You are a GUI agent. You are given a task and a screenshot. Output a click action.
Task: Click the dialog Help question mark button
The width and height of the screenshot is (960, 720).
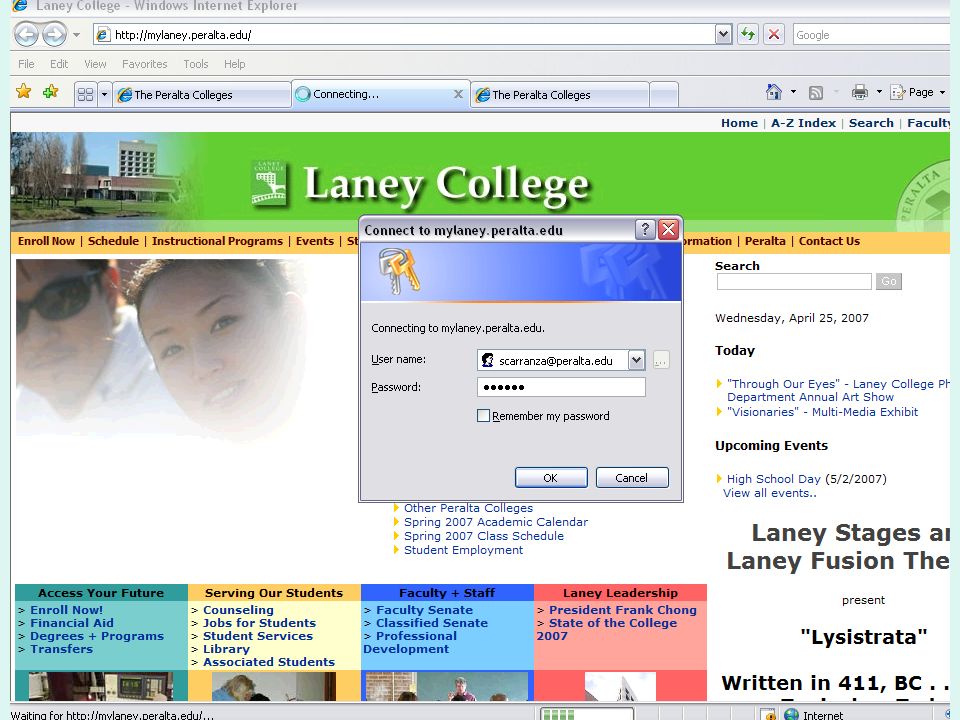(645, 230)
